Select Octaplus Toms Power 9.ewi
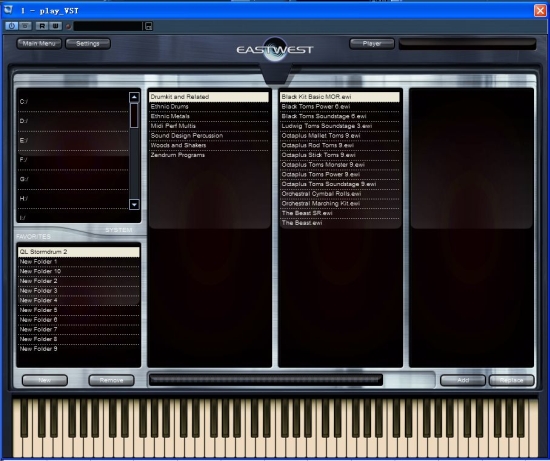 340,174
